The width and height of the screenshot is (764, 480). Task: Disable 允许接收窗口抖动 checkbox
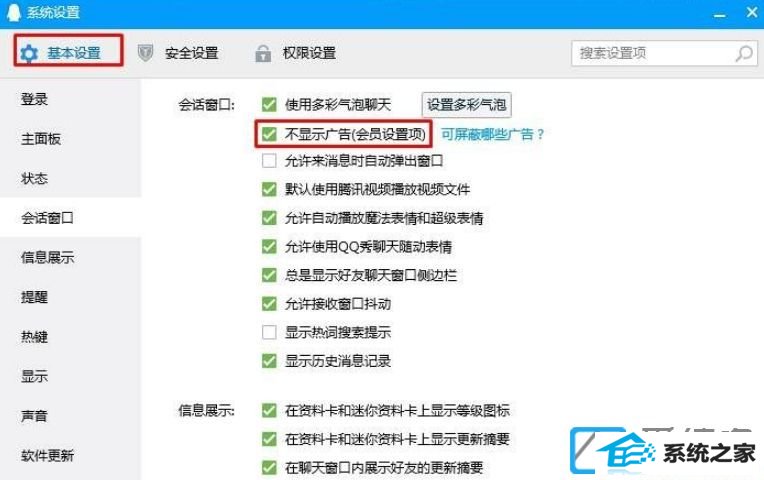click(x=269, y=304)
